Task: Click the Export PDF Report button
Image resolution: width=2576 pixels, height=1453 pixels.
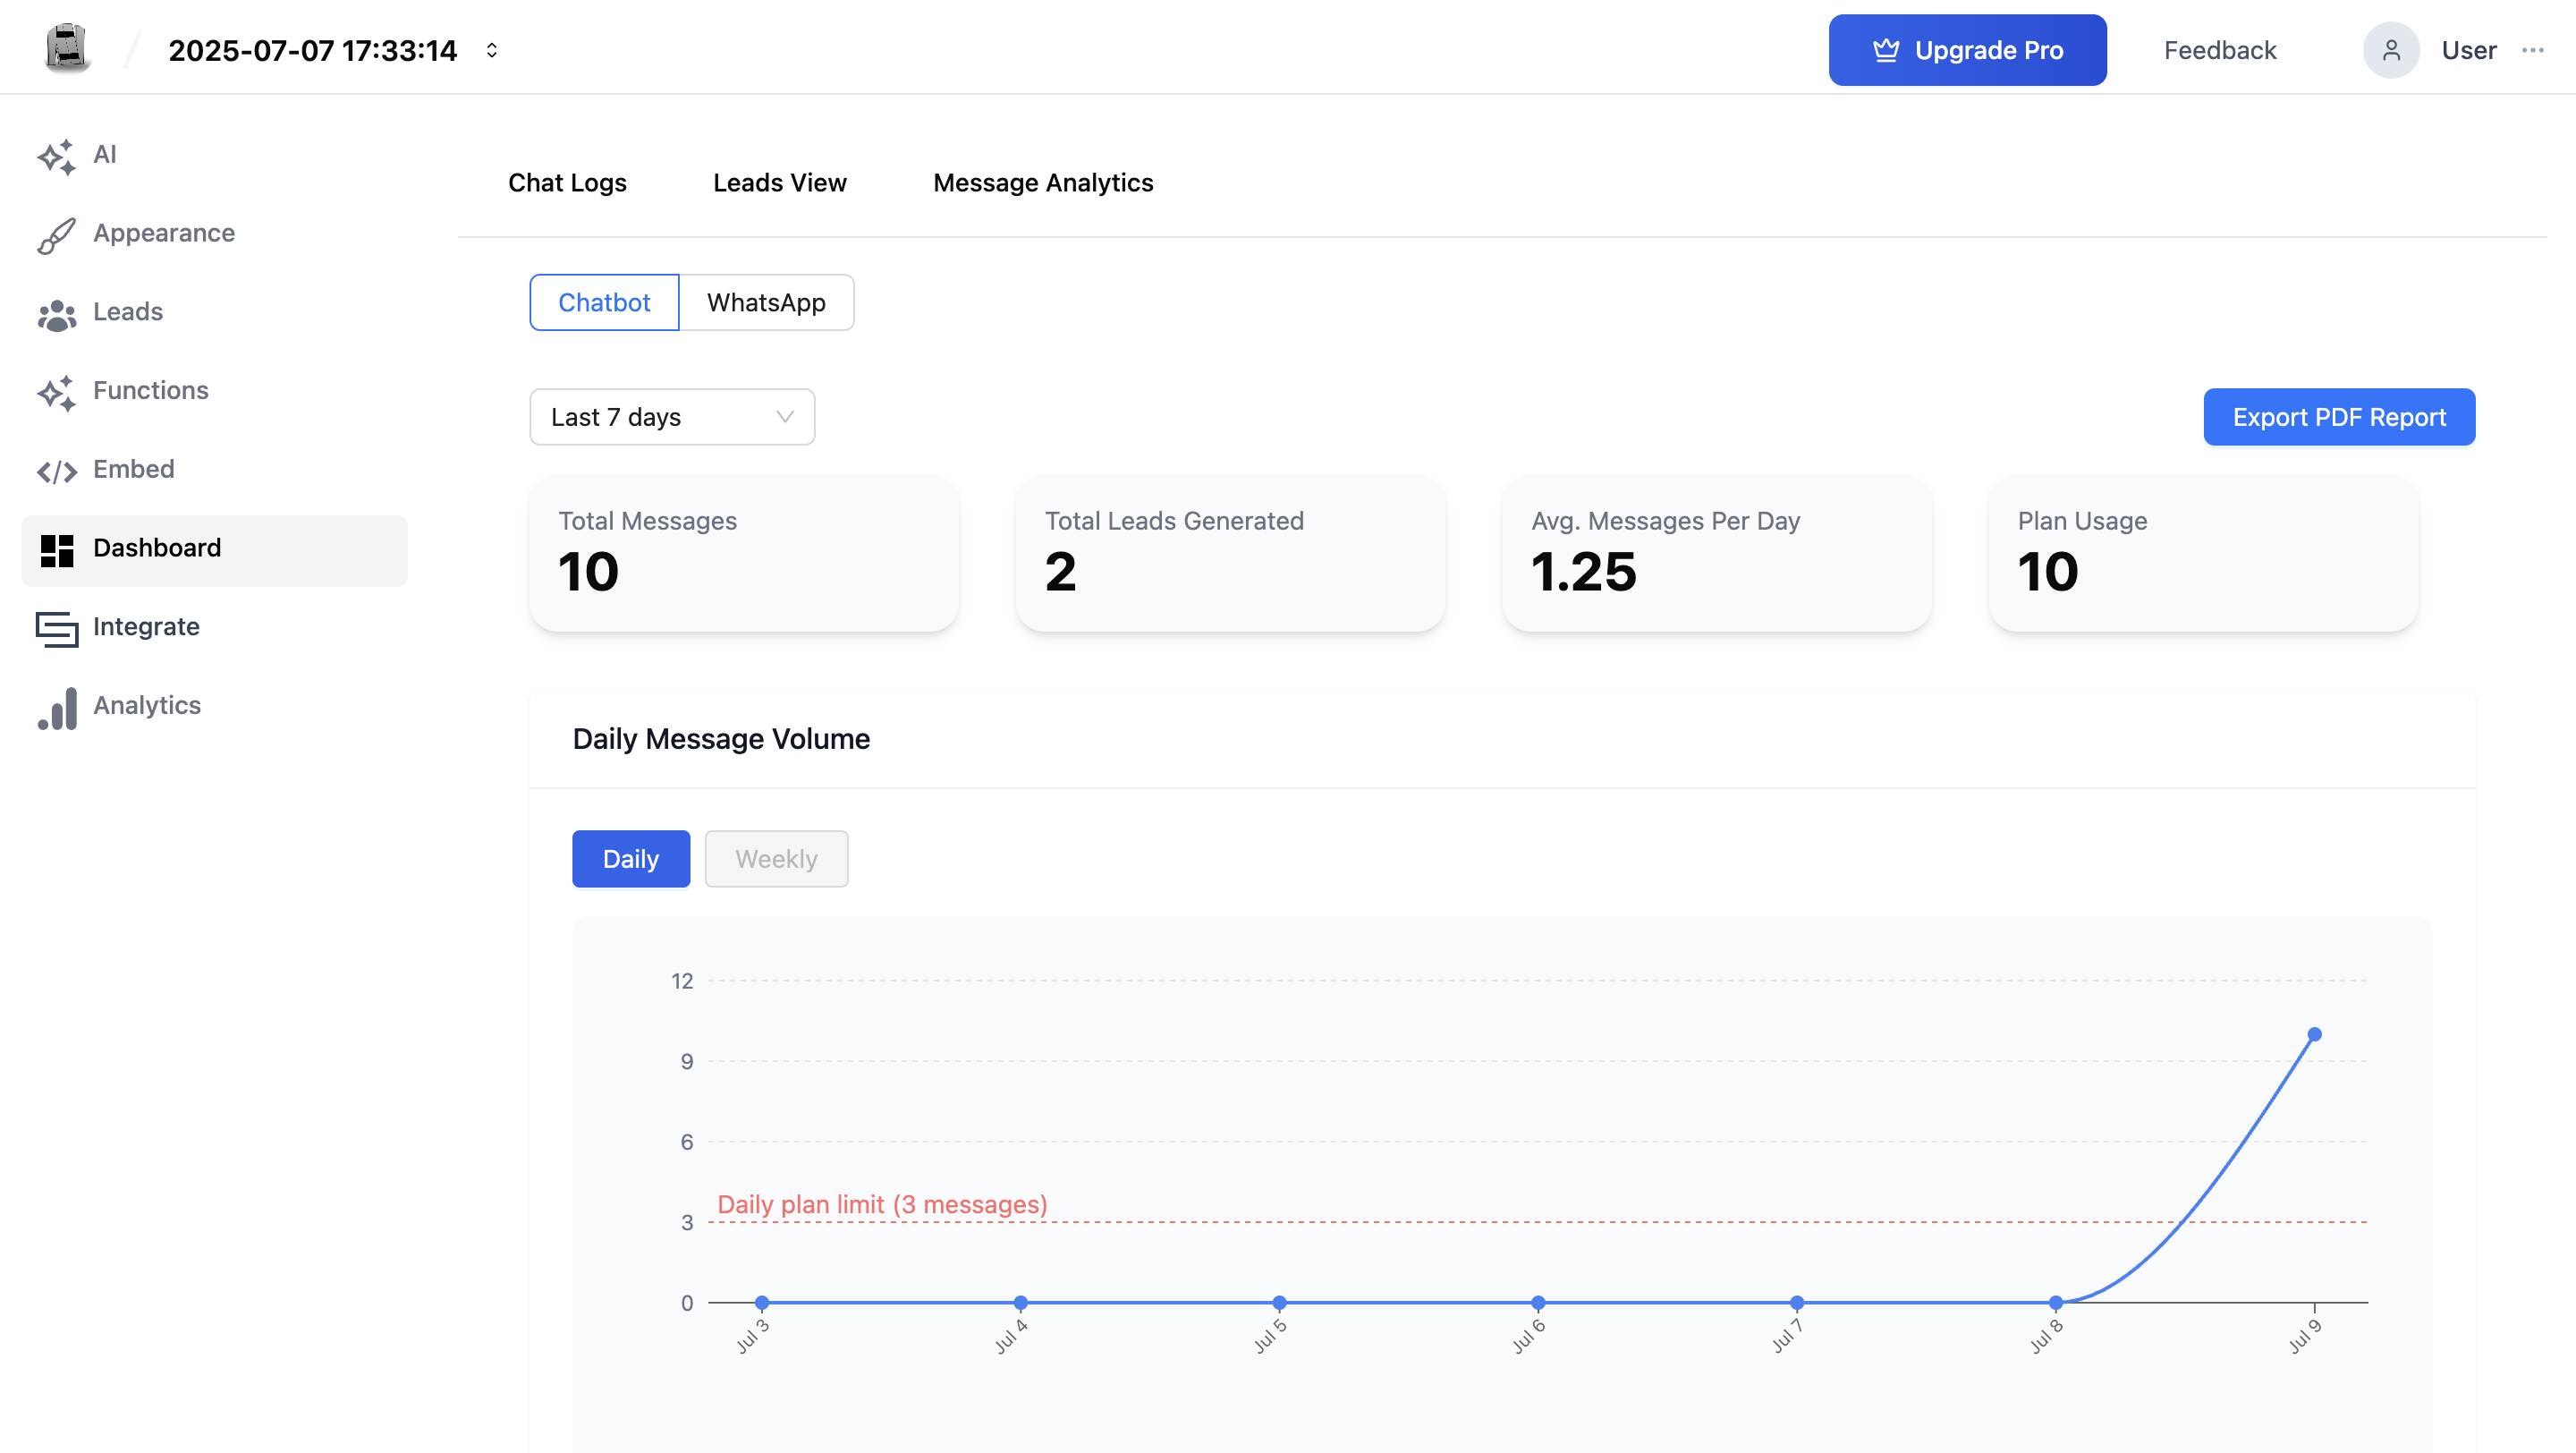Action: [x=2339, y=417]
